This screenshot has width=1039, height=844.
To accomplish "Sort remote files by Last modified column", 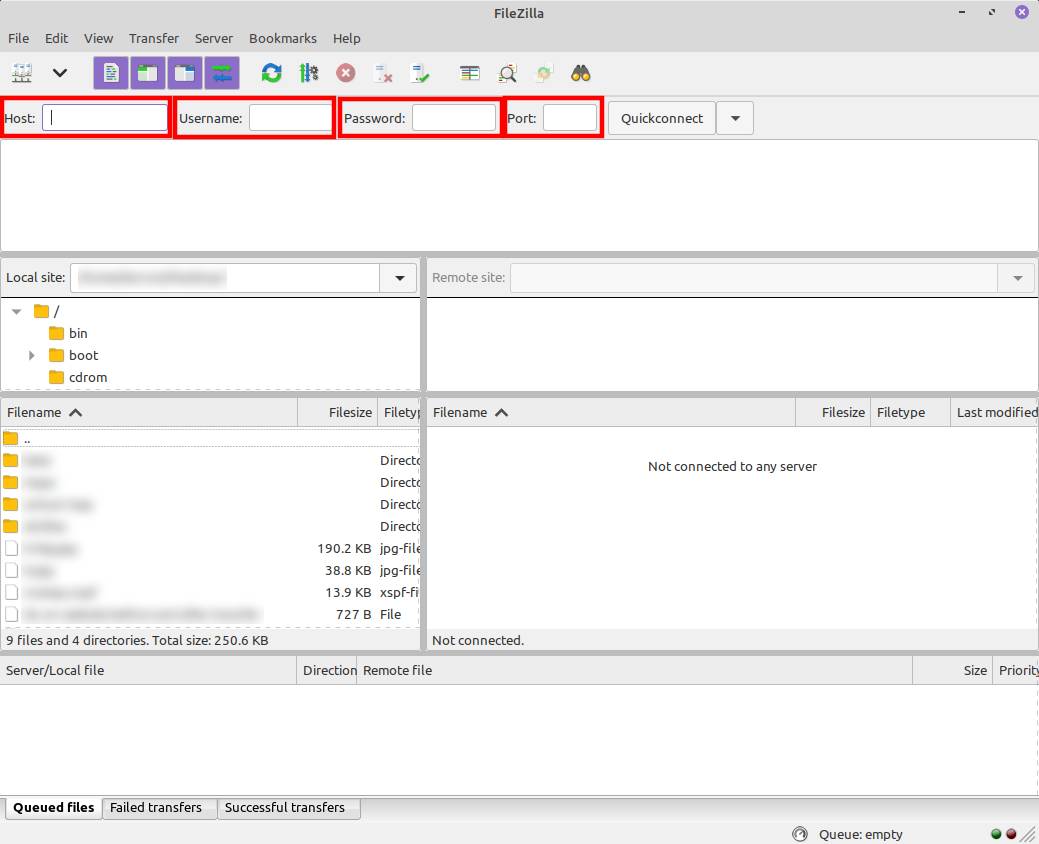I will point(994,412).
